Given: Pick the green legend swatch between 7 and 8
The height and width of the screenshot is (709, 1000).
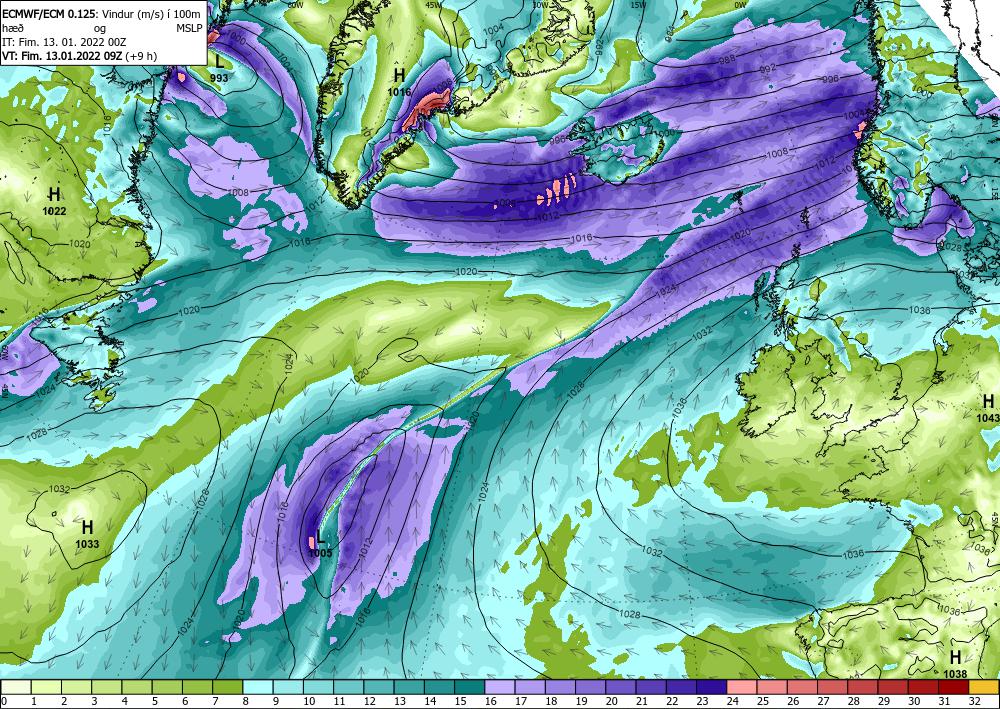Looking at the screenshot, I should point(227,687).
